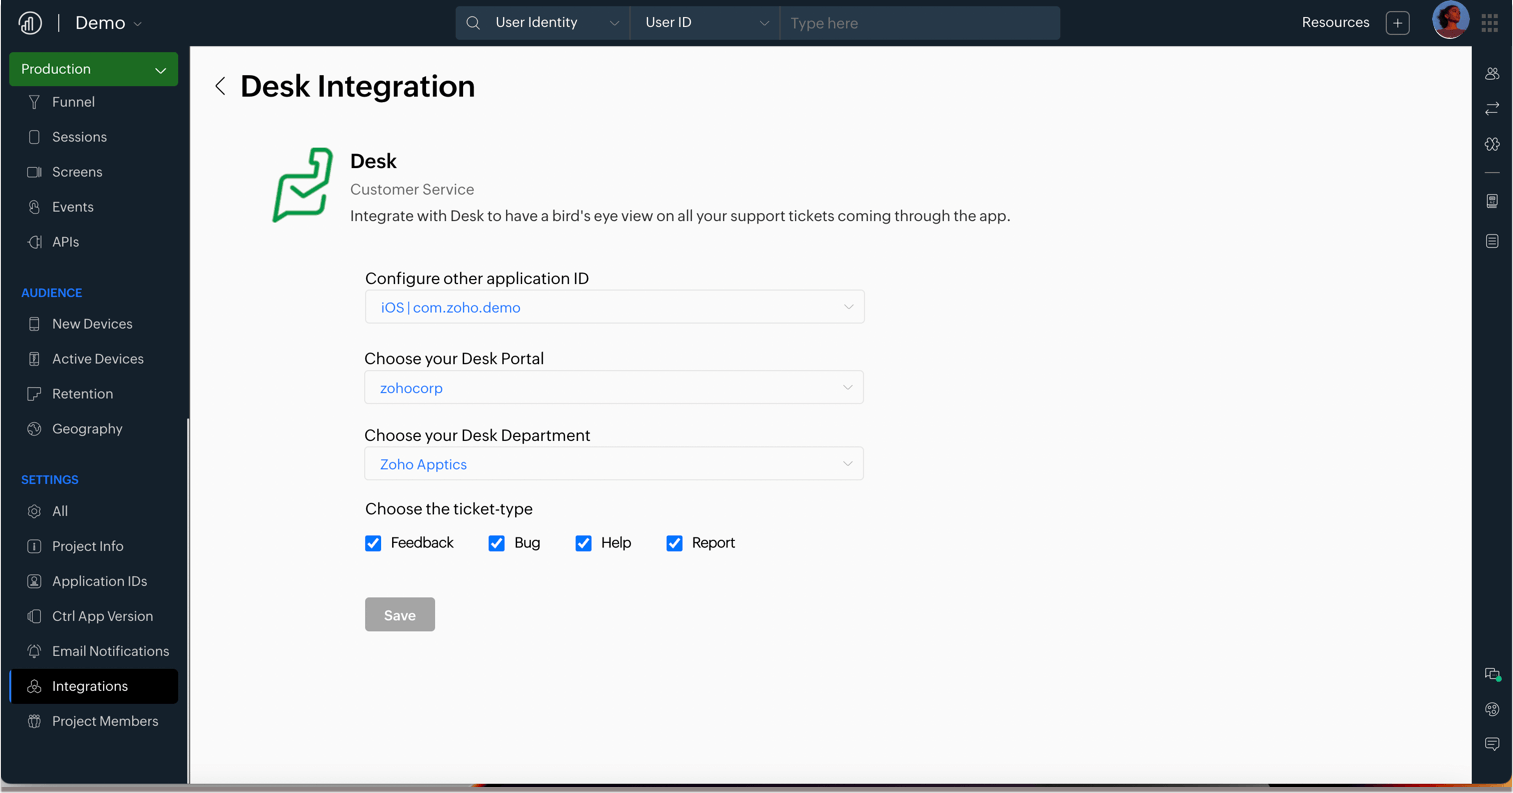Click the chat bubble icon at bottom right
The width and height of the screenshot is (1513, 793).
[x=1491, y=744]
